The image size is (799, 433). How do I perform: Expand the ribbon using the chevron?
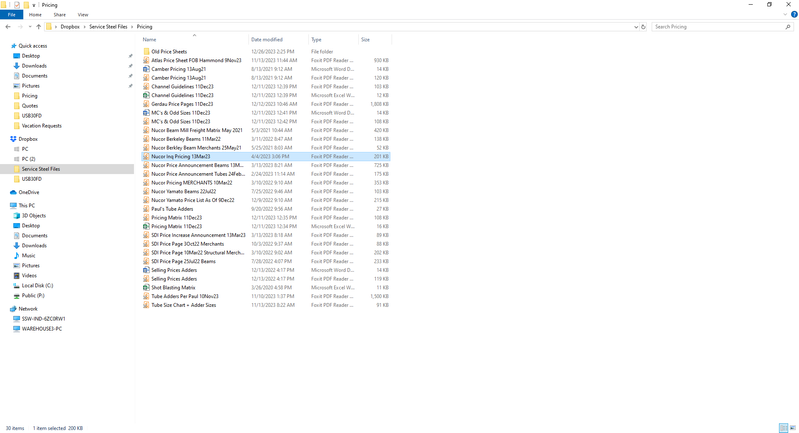click(786, 15)
